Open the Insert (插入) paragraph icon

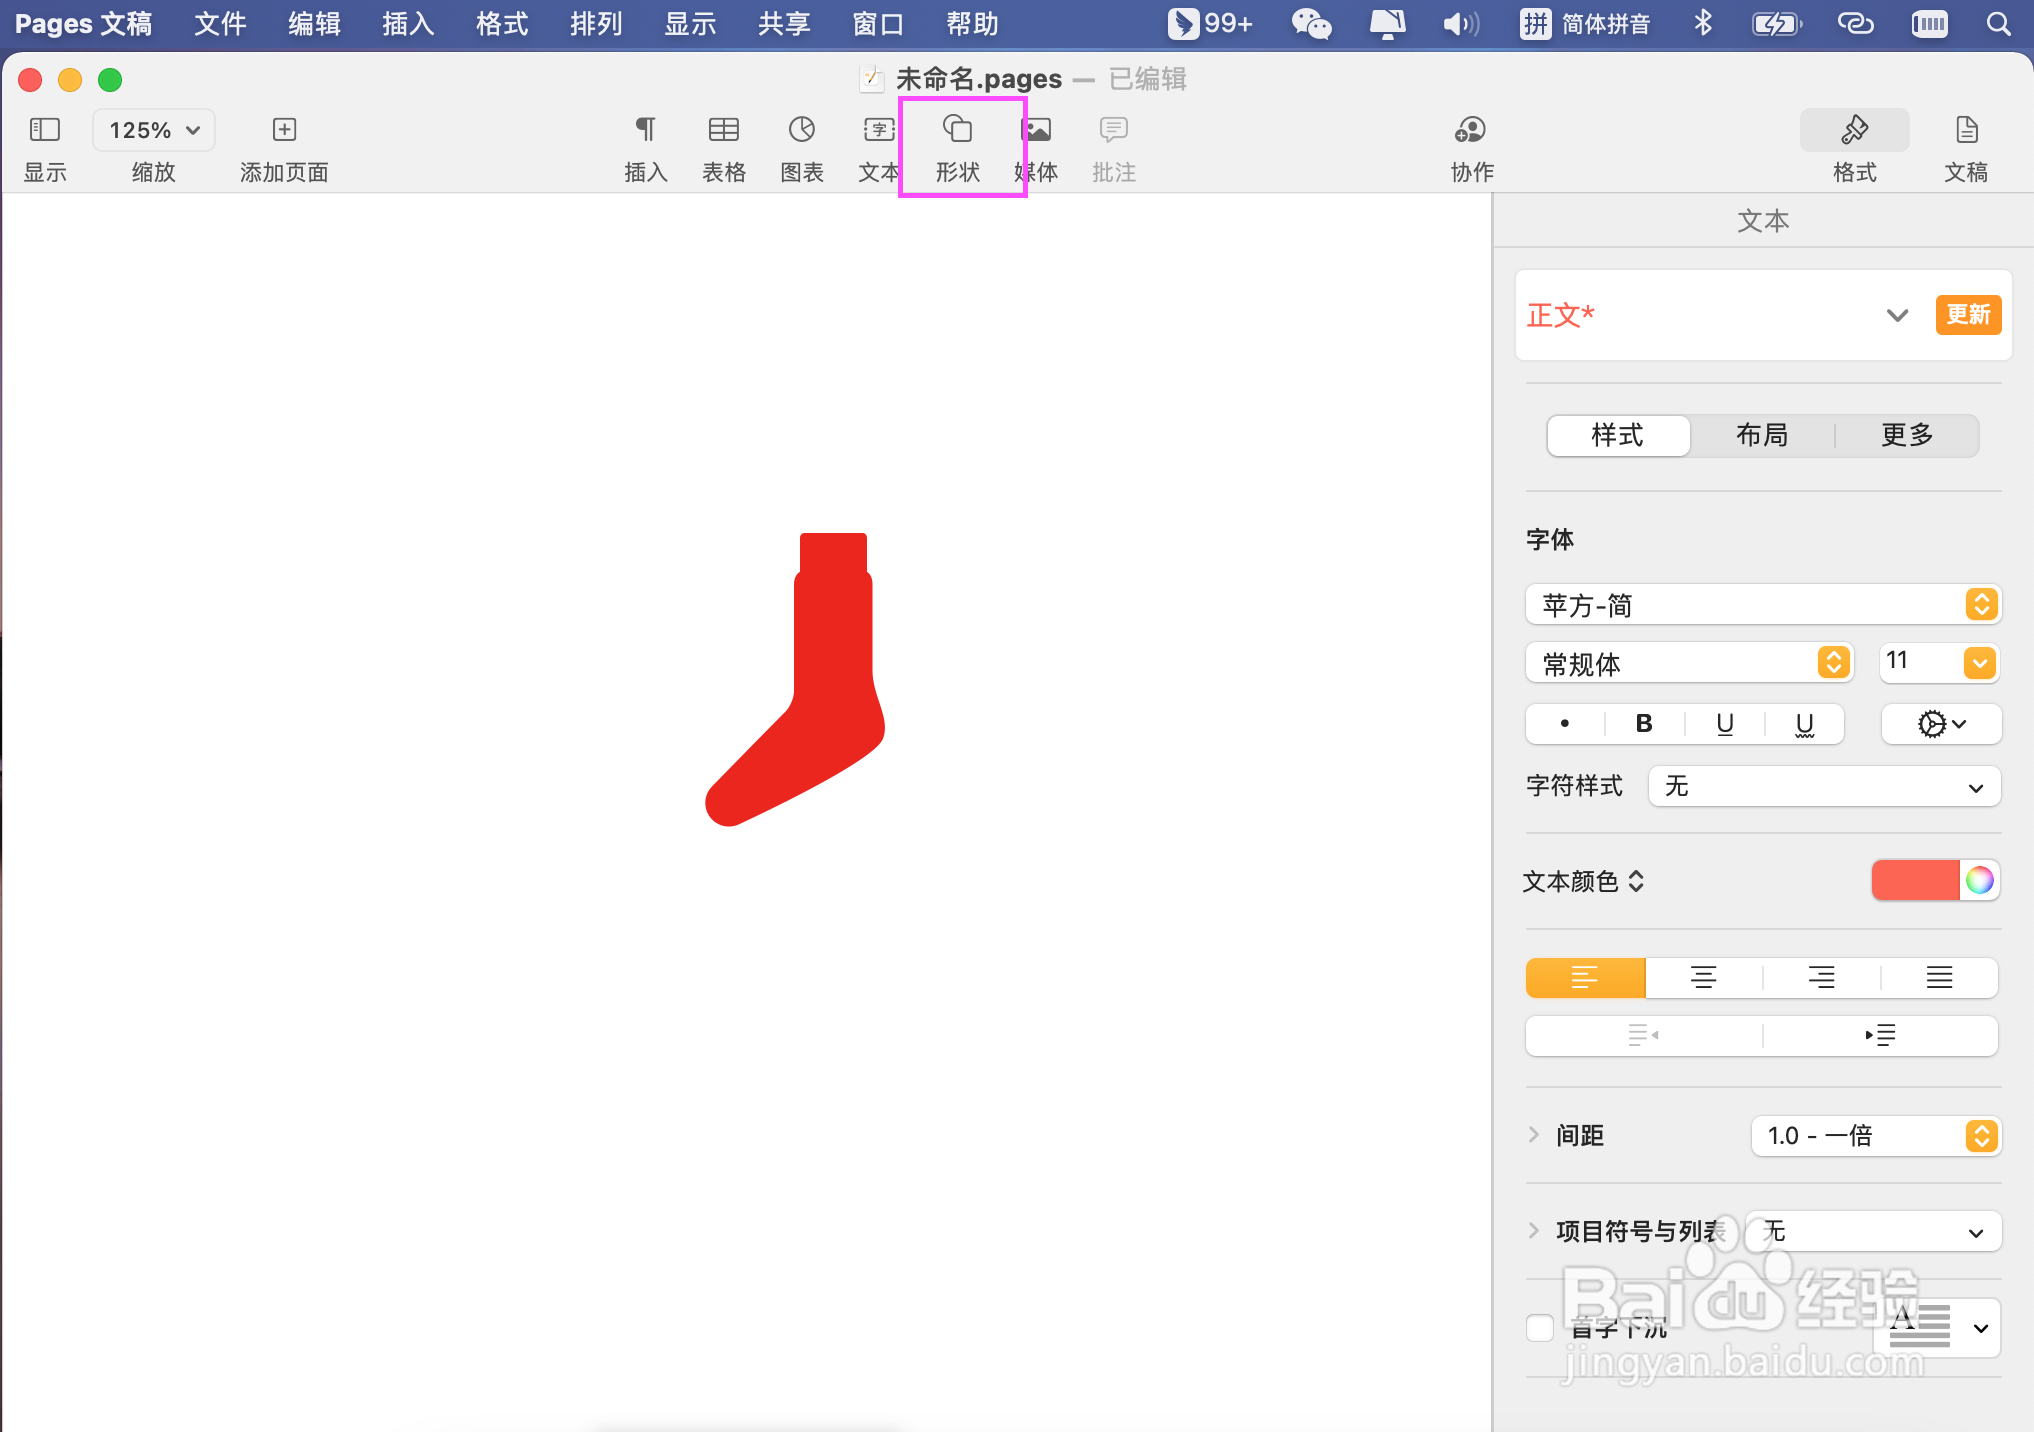coord(645,130)
